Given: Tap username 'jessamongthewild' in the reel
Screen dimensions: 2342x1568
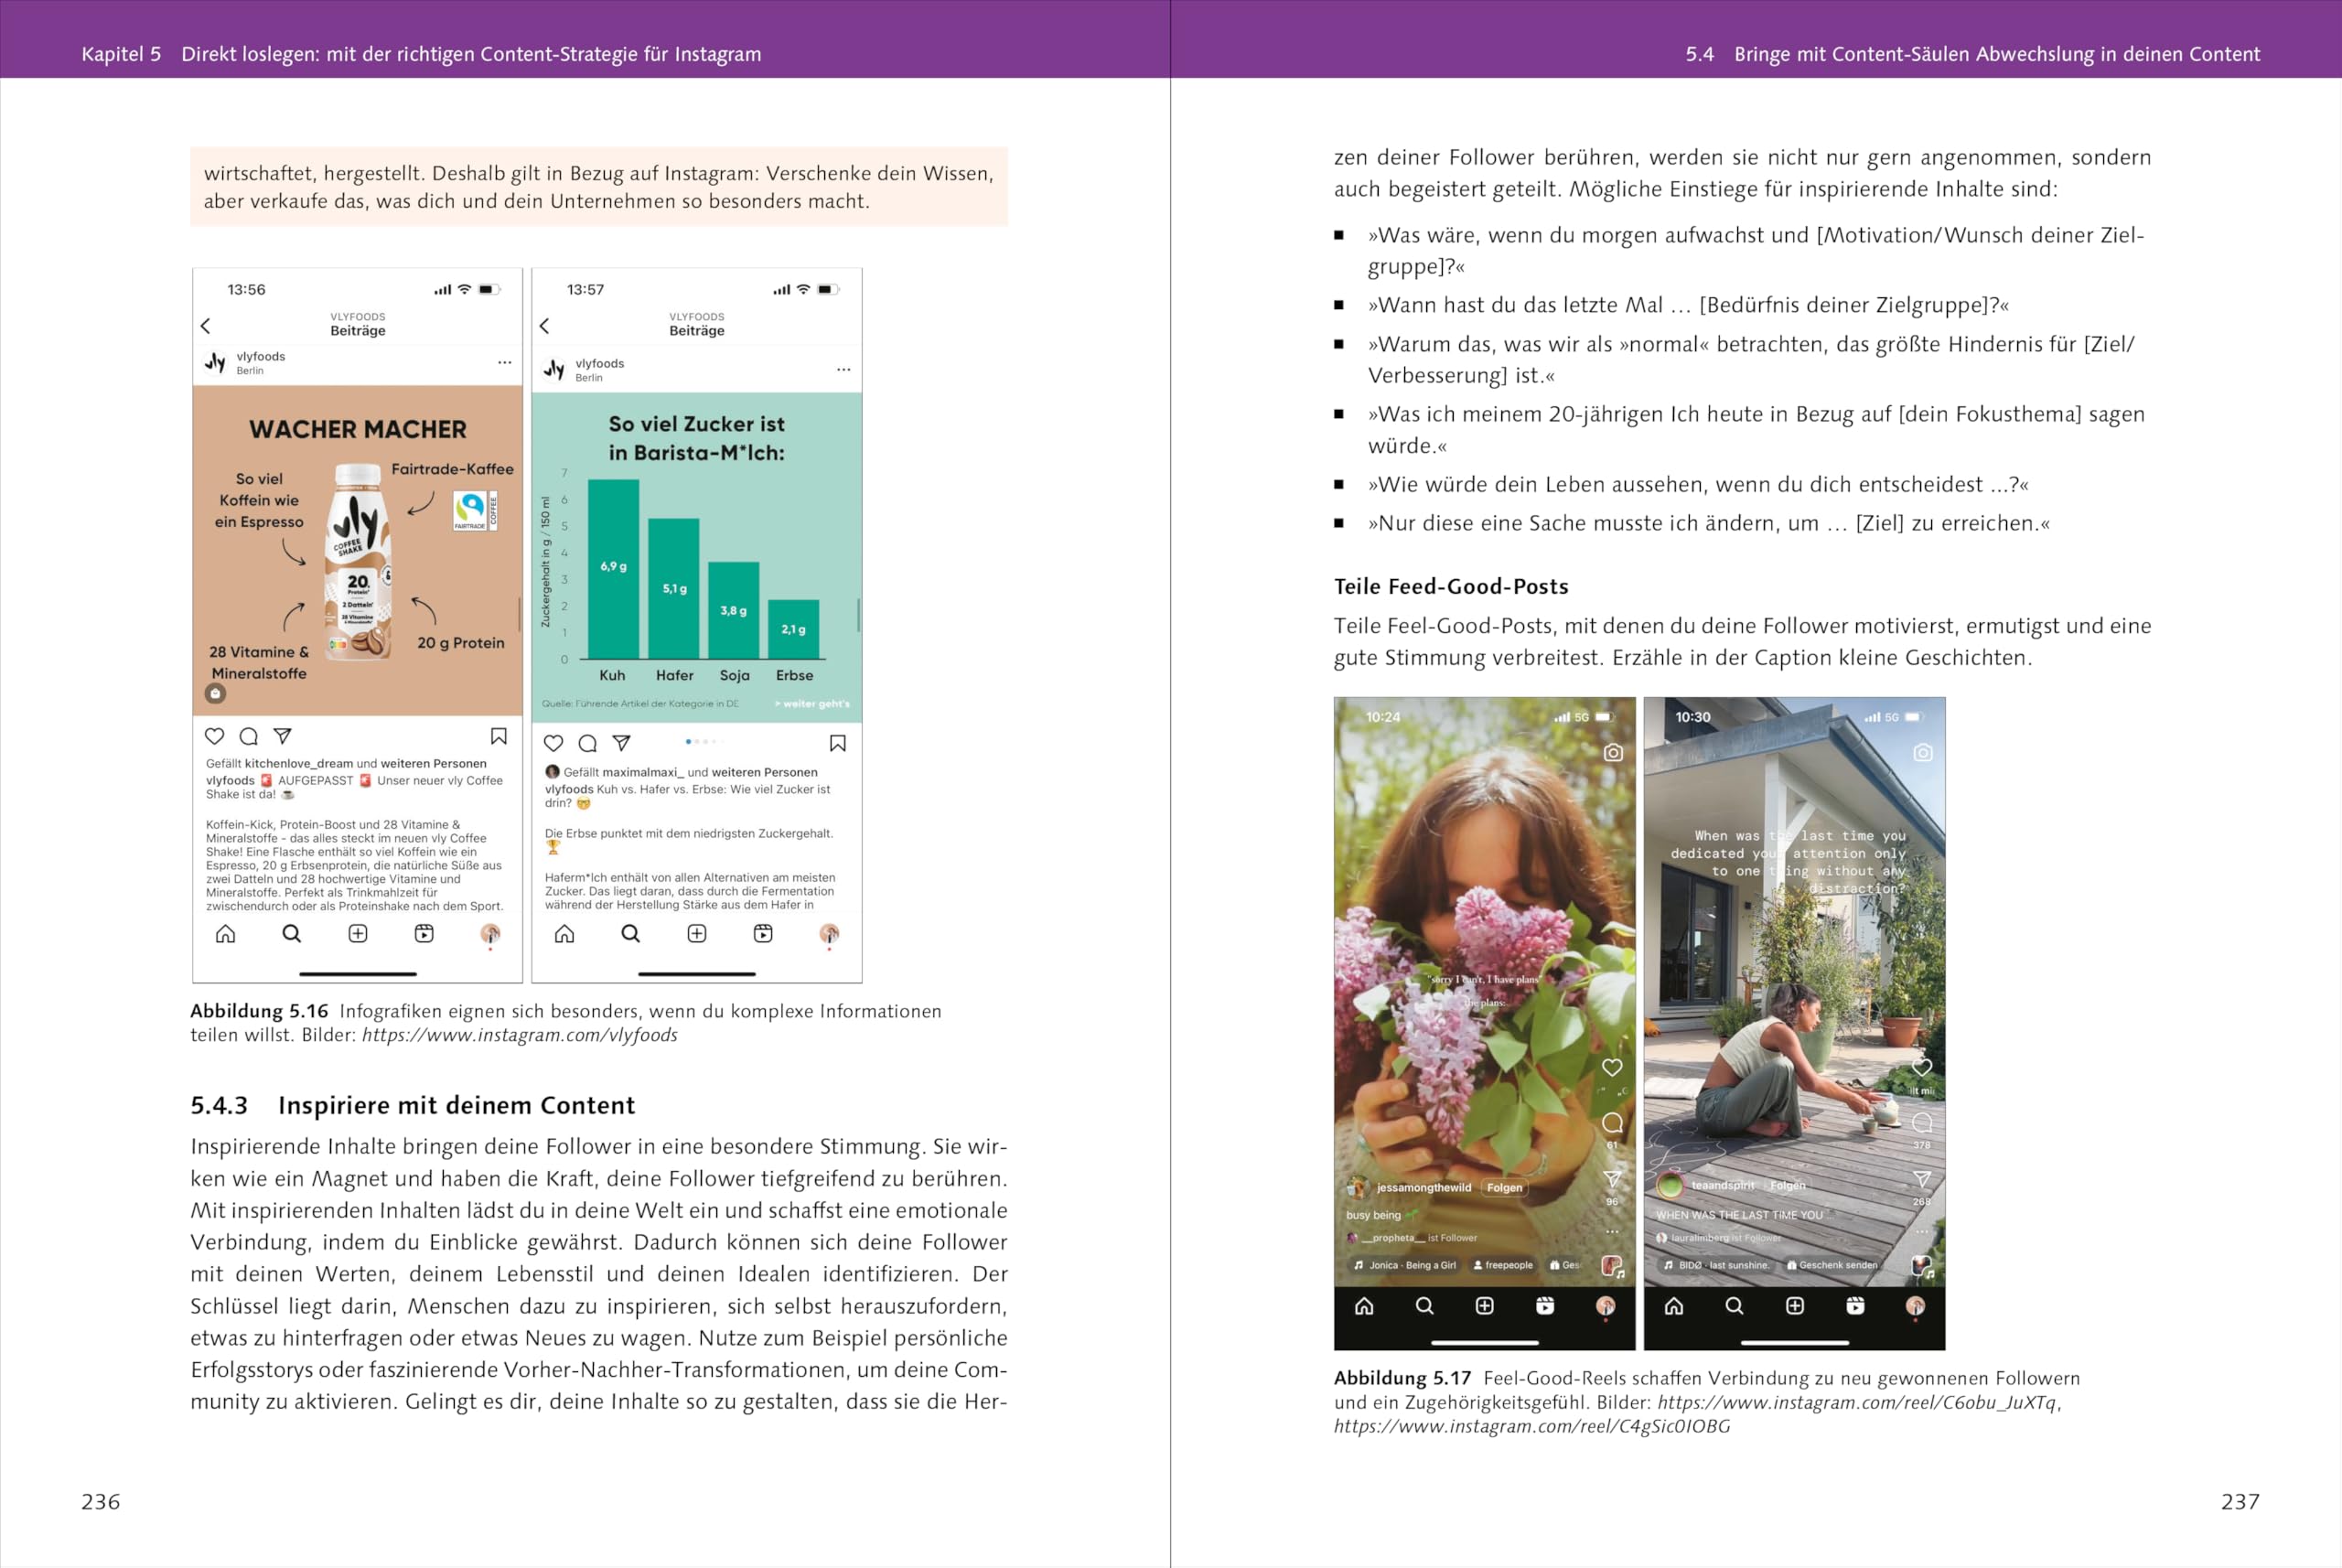Looking at the screenshot, I should pos(1424,1188).
